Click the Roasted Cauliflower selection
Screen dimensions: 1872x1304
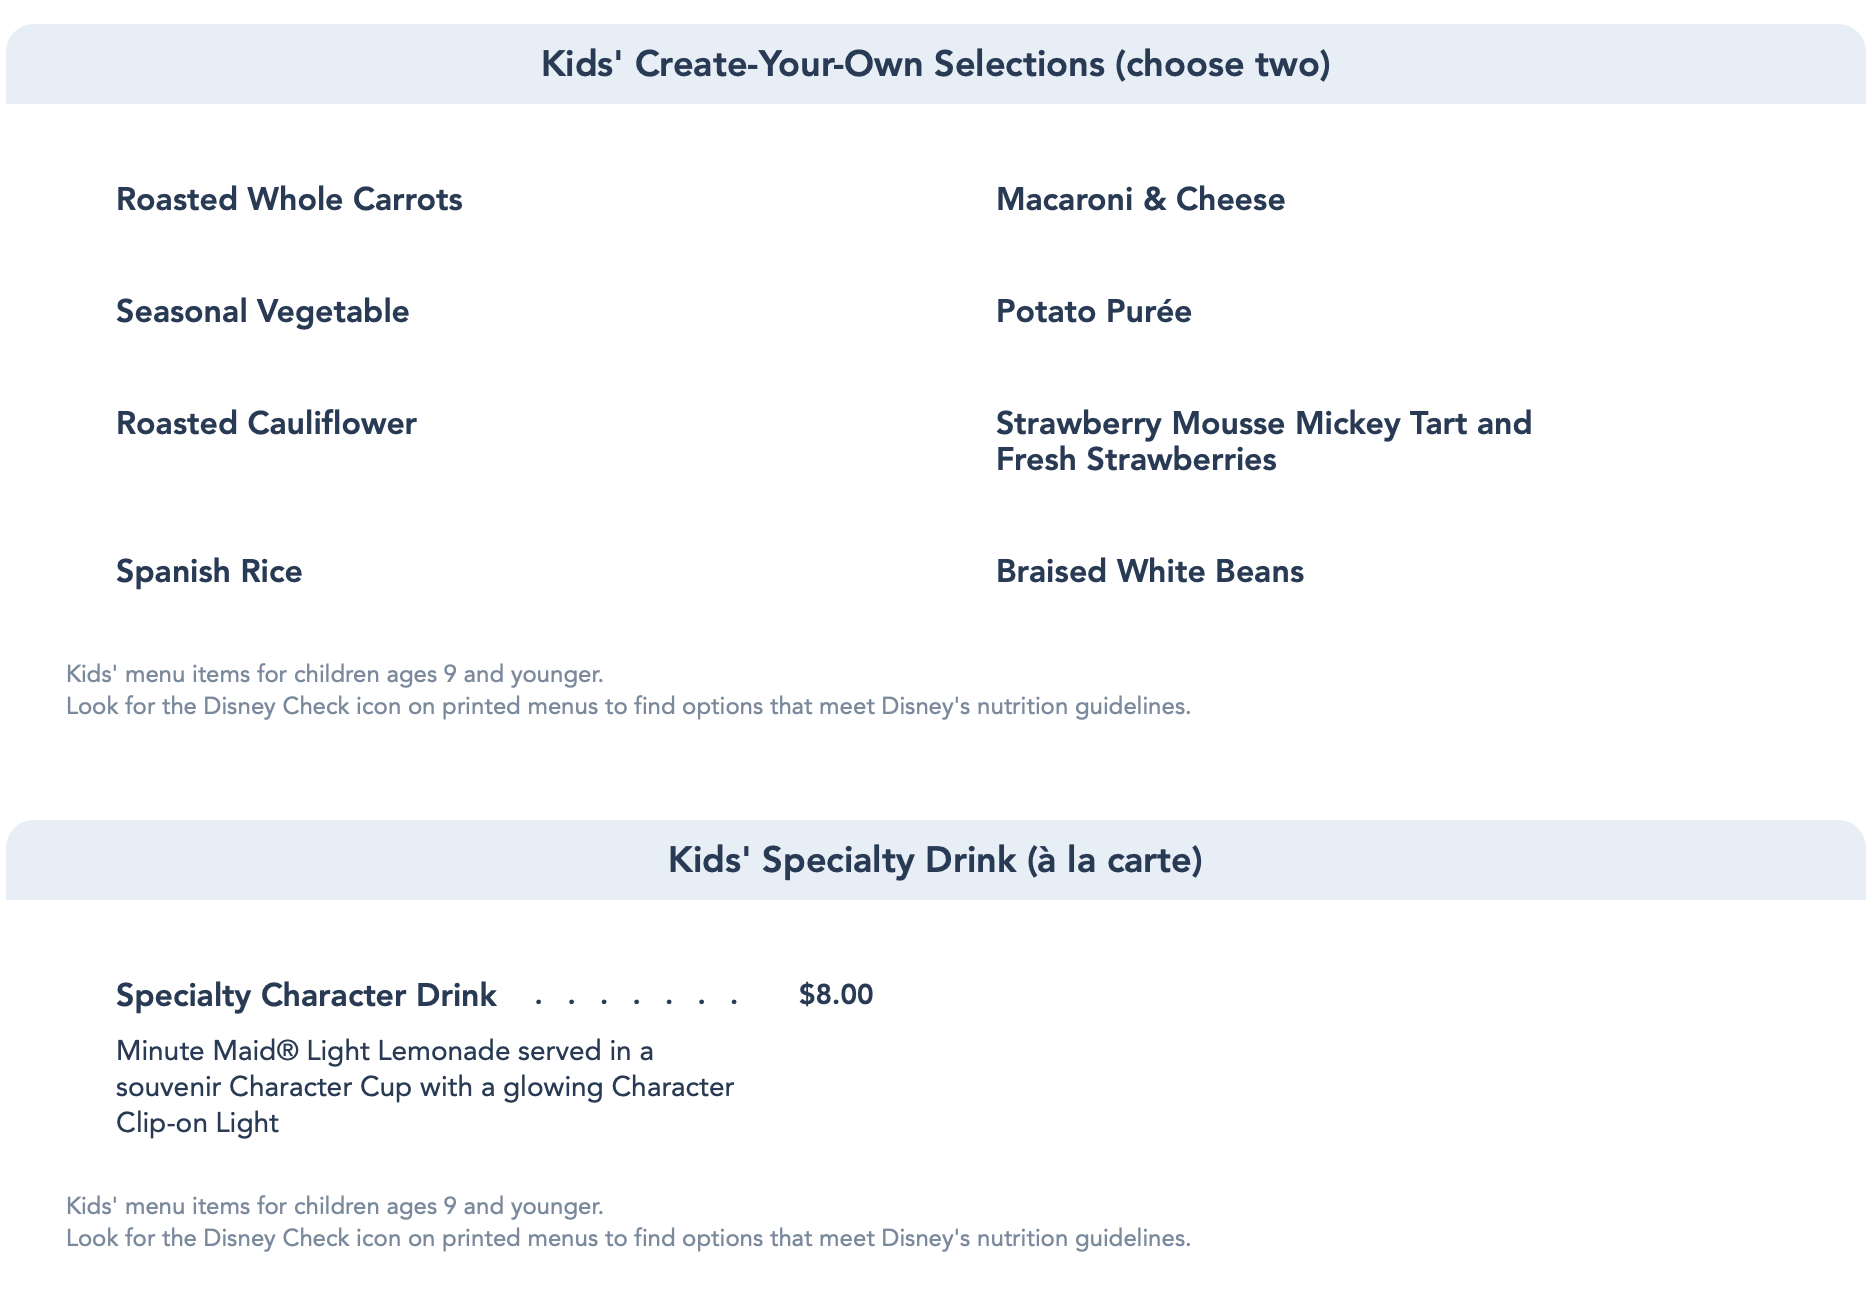(x=266, y=424)
